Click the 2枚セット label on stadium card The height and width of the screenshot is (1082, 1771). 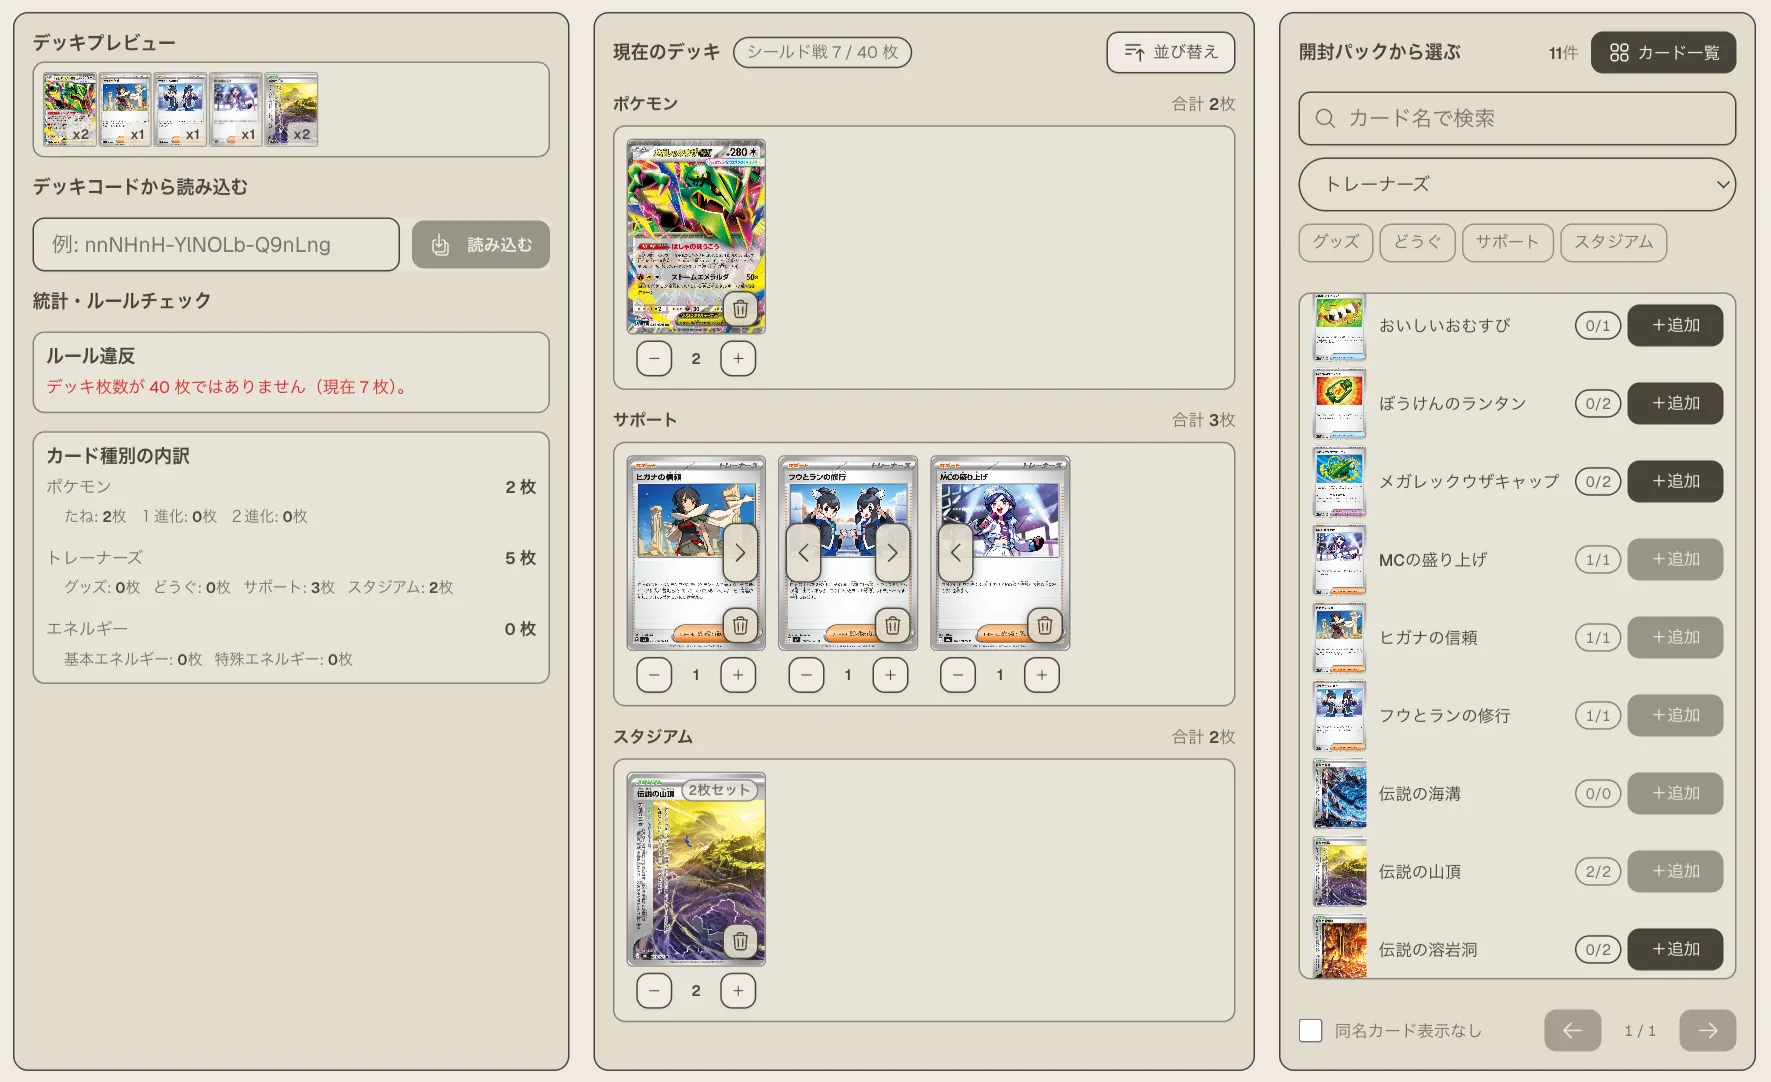click(720, 790)
